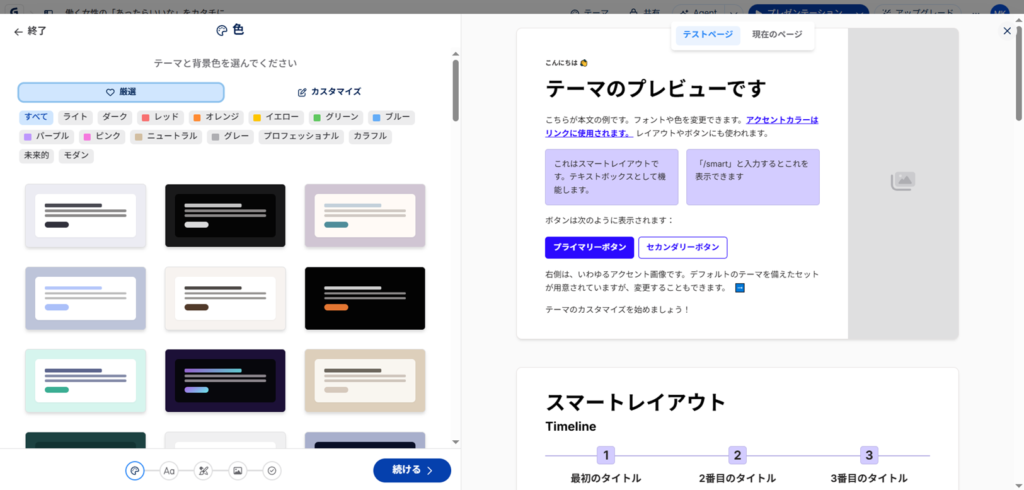Click the palette color step icon
This screenshot has width=1024, height=490.
[x=135, y=470]
